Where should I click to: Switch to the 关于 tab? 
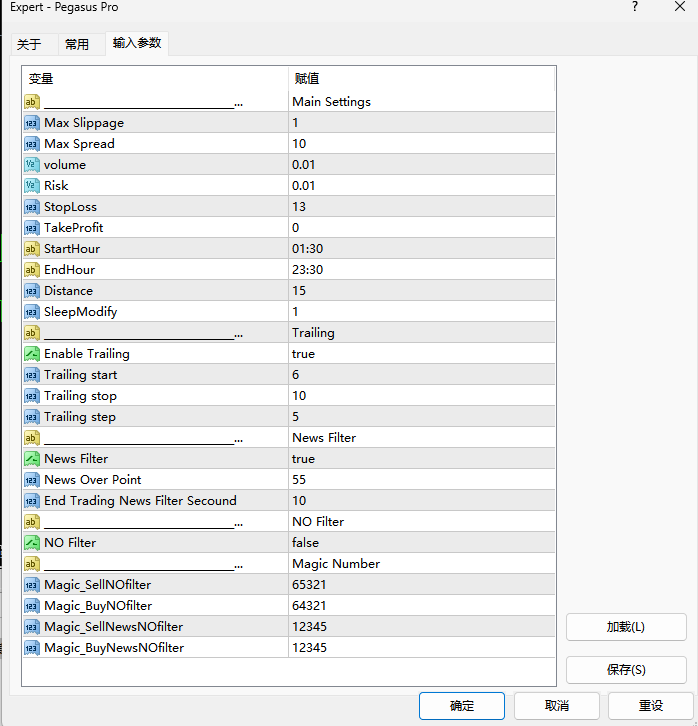[30, 45]
